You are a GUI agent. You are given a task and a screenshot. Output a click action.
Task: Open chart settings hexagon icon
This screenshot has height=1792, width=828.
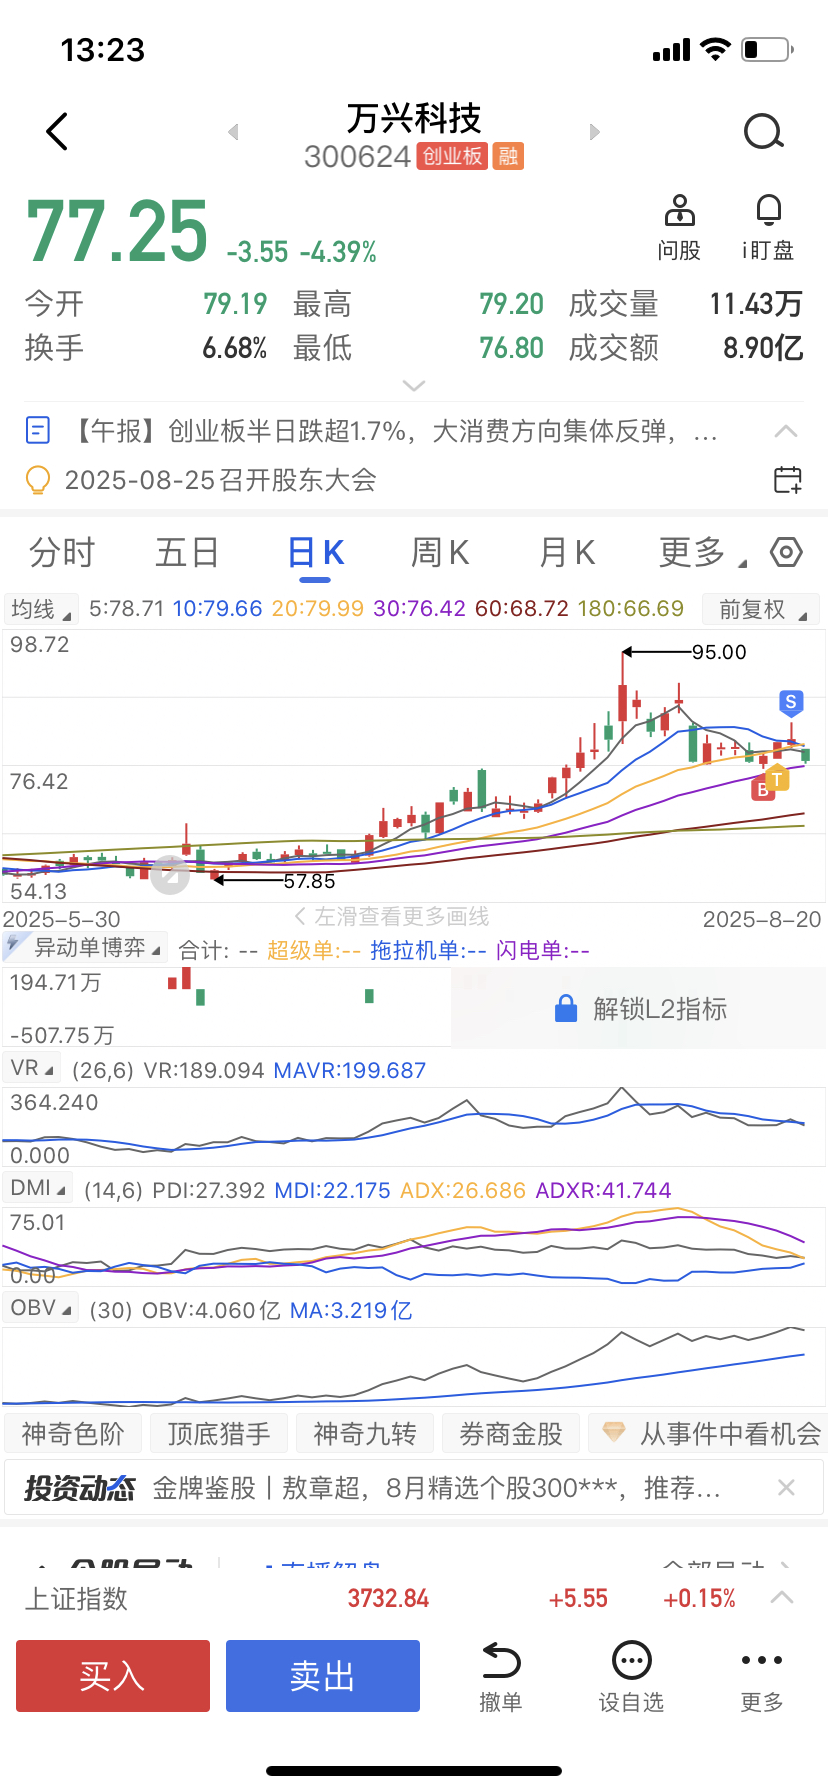[x=786, y=552]
